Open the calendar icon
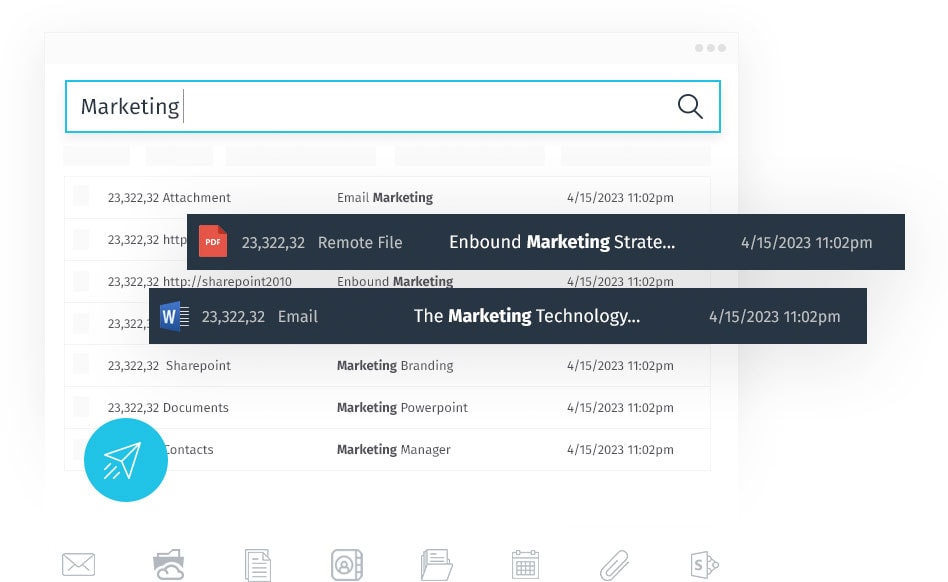This screenshot has width=948, height=582. tap(525, 564)
